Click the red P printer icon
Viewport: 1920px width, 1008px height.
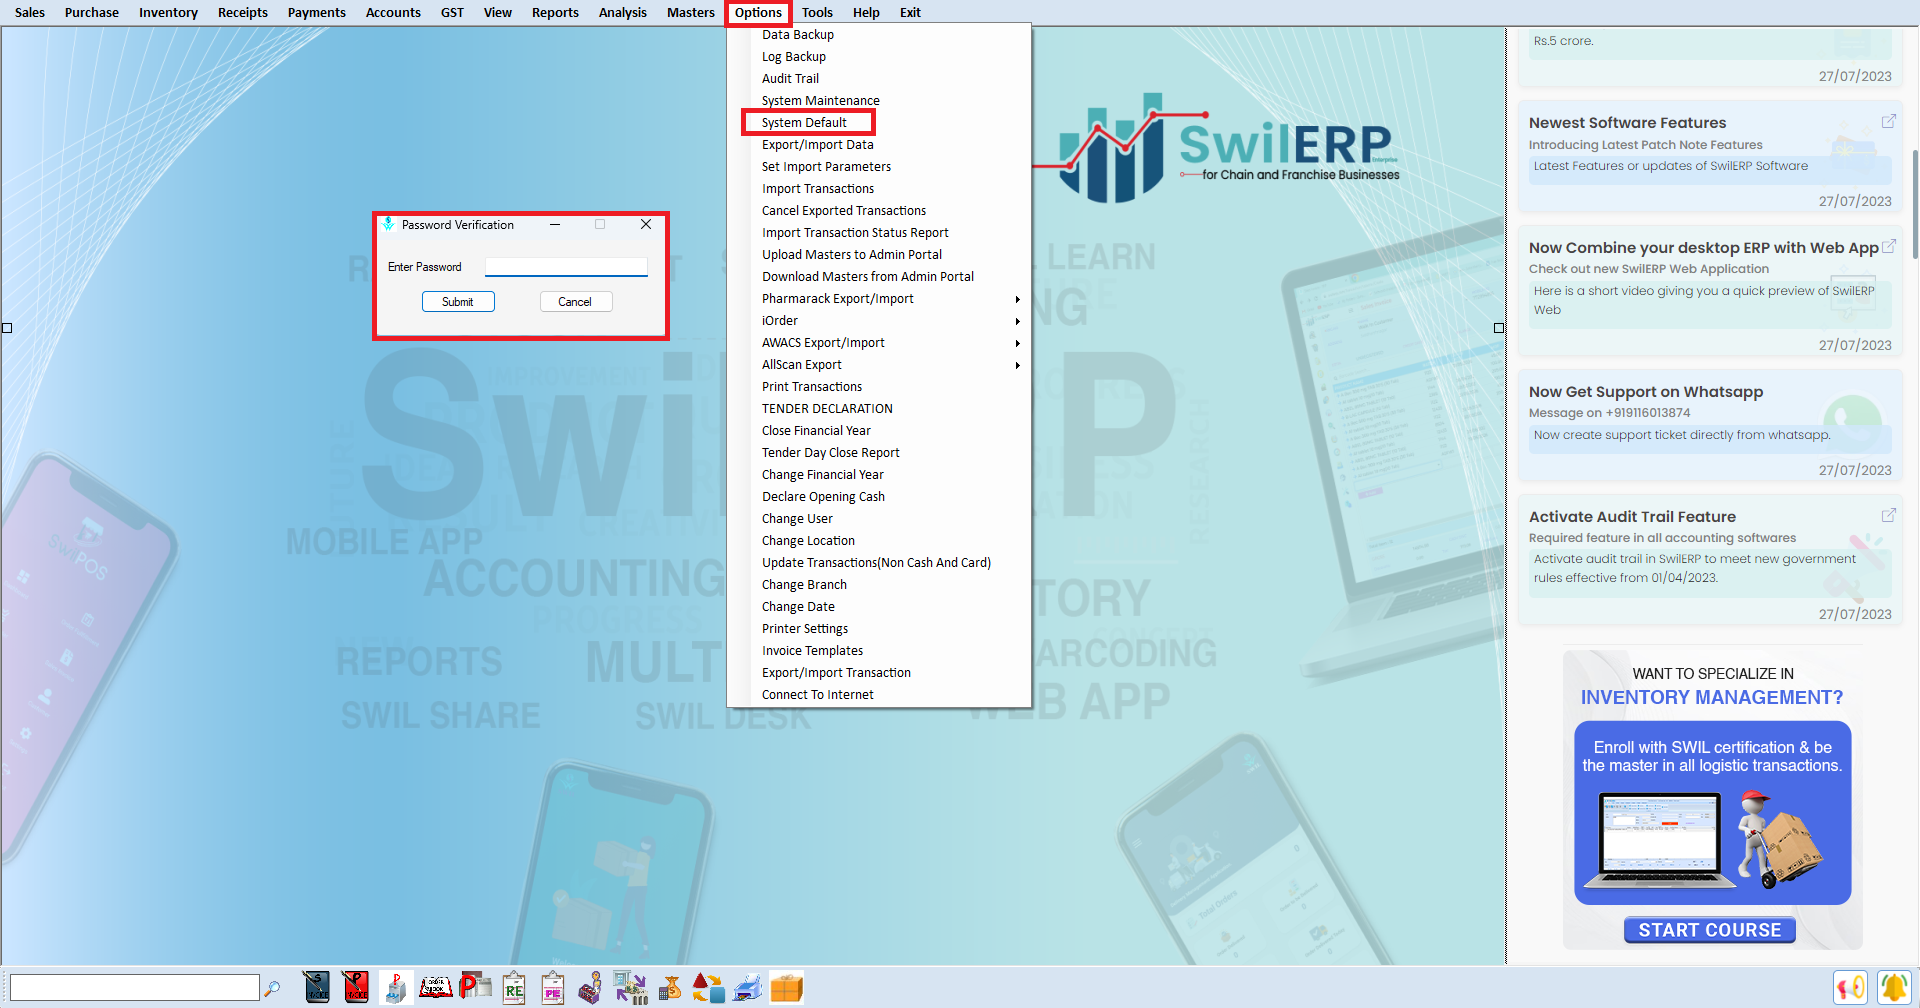coord(475,987)
